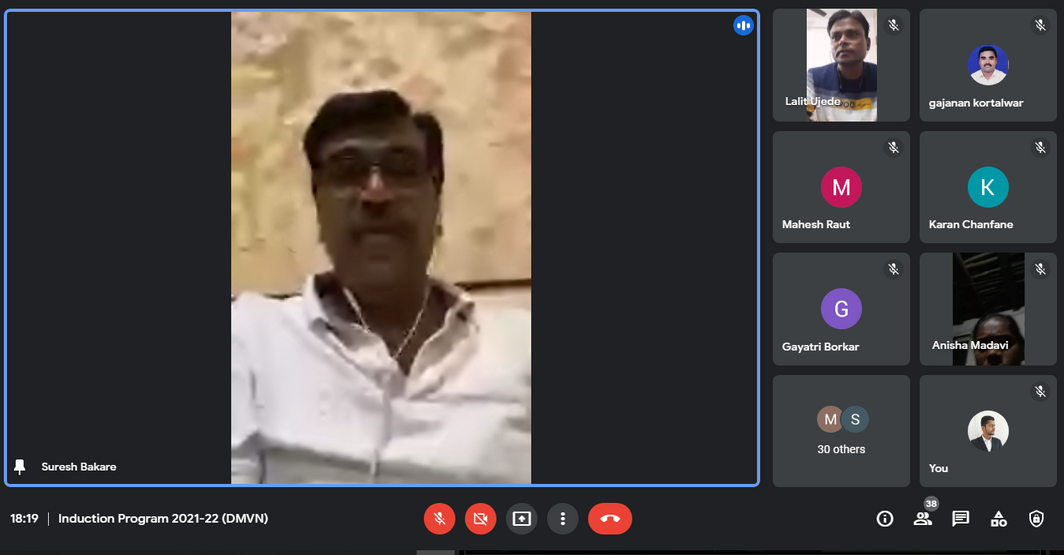Screen dimensions: 1064x555
Task: Click the meeting title Induction Program 2021-22 (DMVN)
Action: [x=163, y=518]
